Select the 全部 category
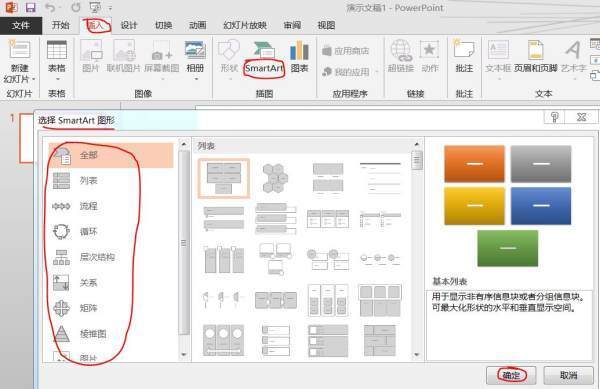 (x=111, y=155)
